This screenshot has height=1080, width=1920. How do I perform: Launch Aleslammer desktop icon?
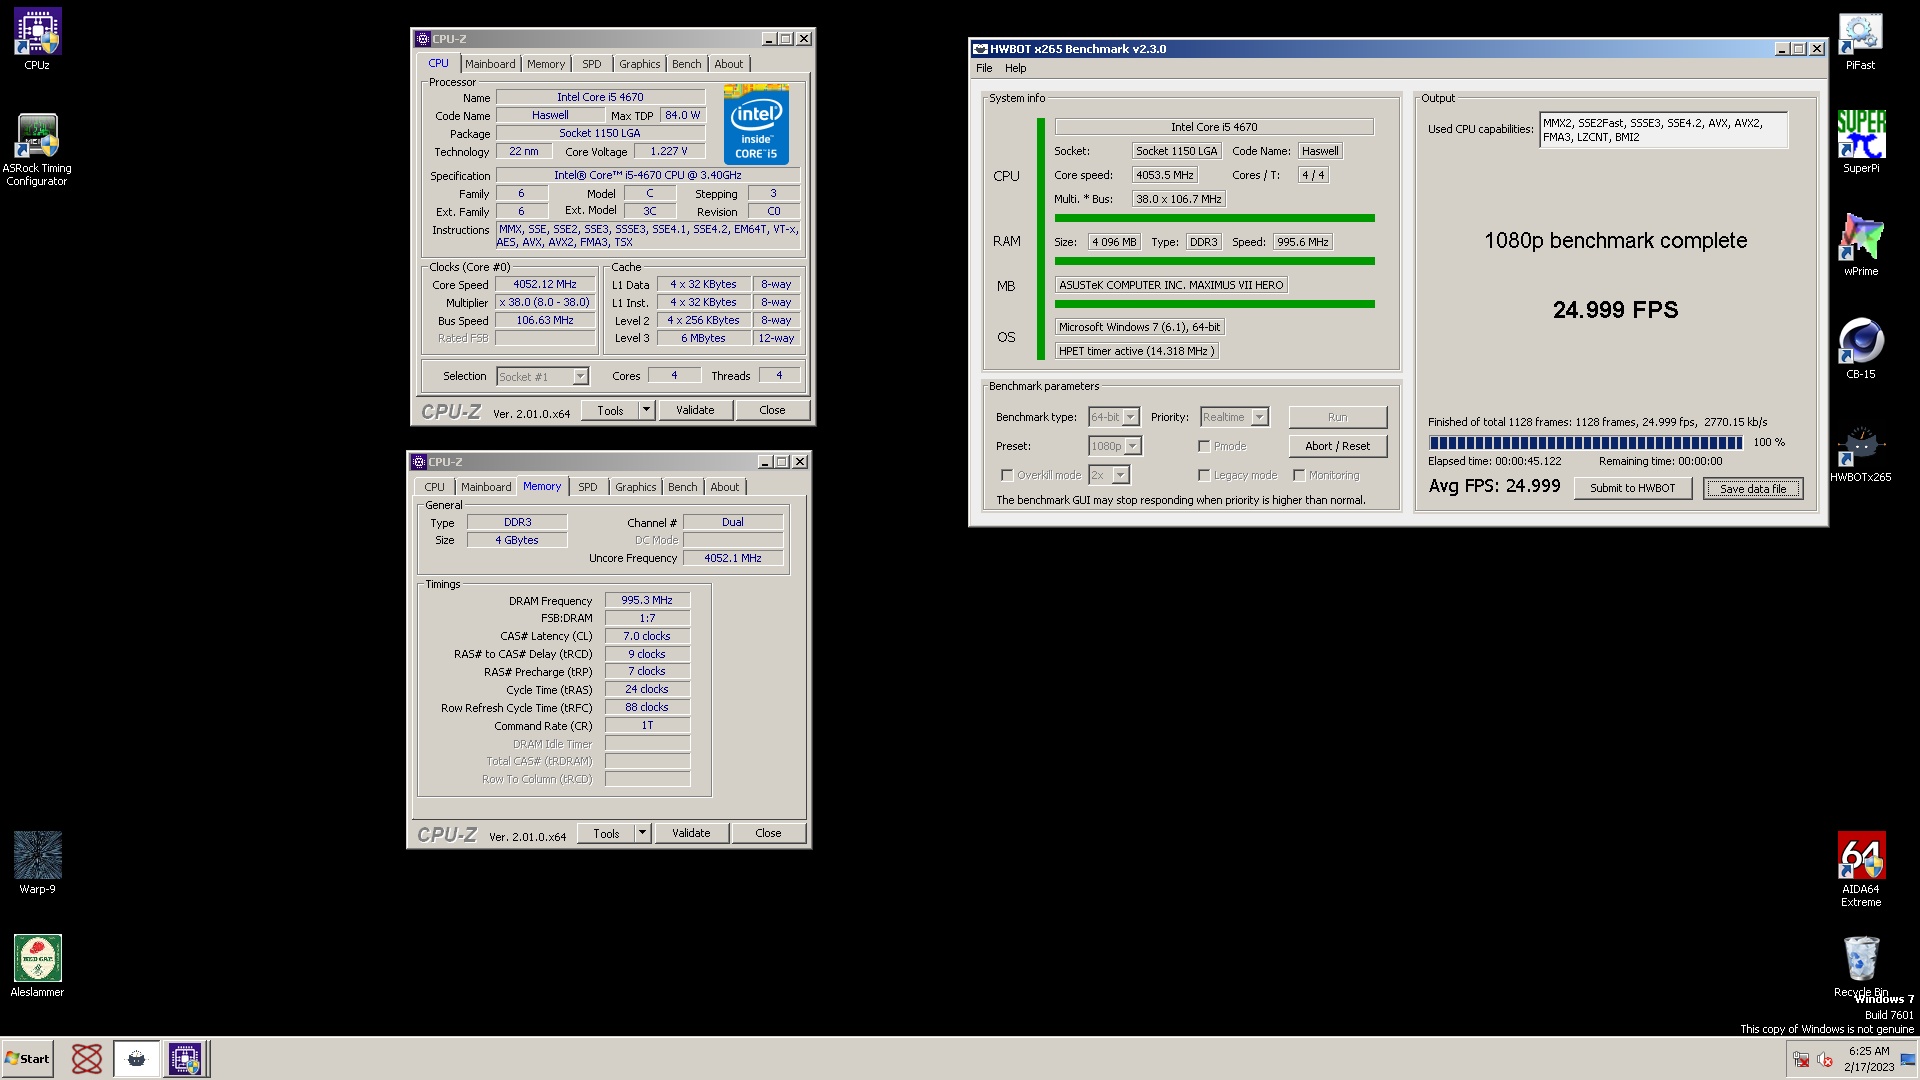[37, 966]
